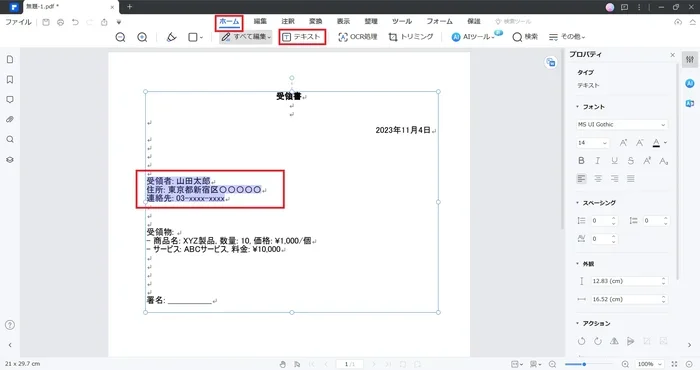Select the highlighter marker tool
The image size is (700, 370).
coord(171,37)
